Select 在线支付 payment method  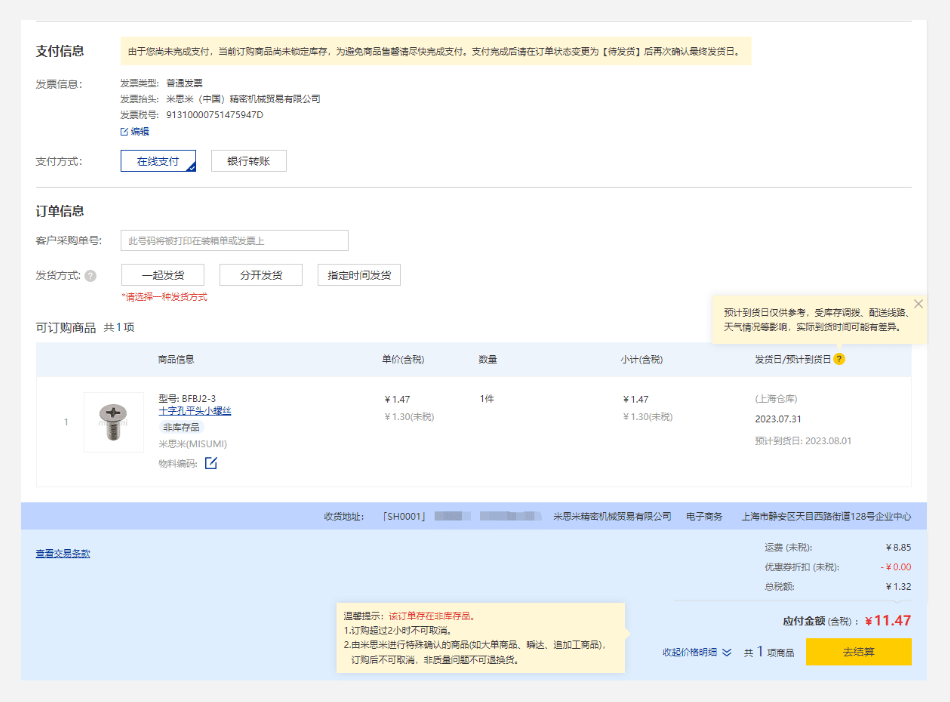tap(158, 161)
